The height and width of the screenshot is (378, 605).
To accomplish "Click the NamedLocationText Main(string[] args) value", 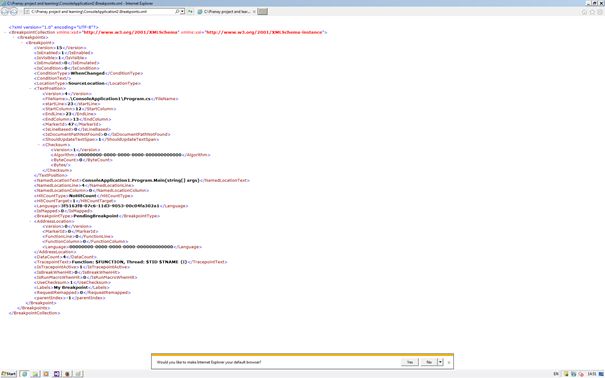I will pos(141,180).
